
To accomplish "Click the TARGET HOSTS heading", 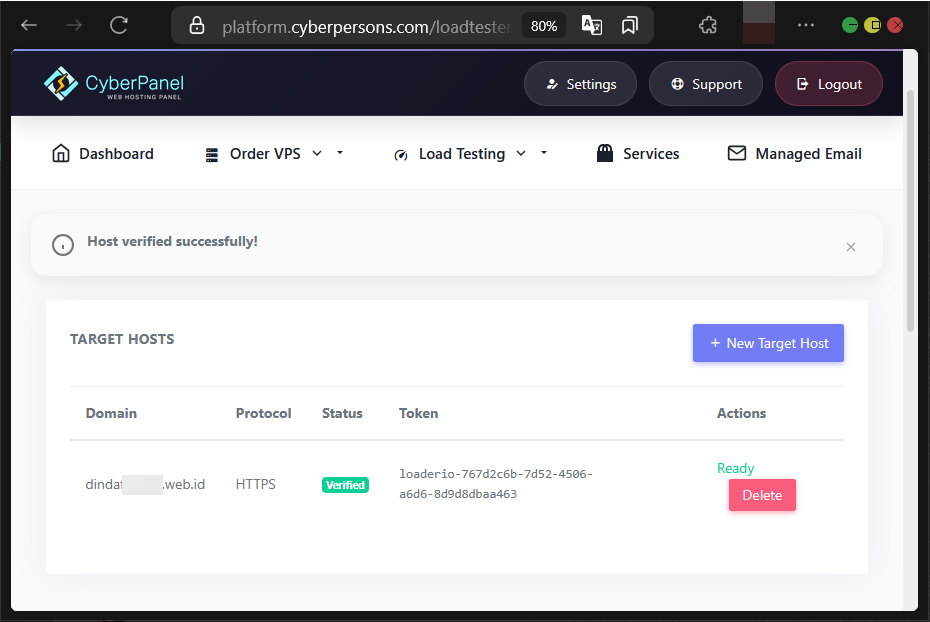I will click(122, 339).
